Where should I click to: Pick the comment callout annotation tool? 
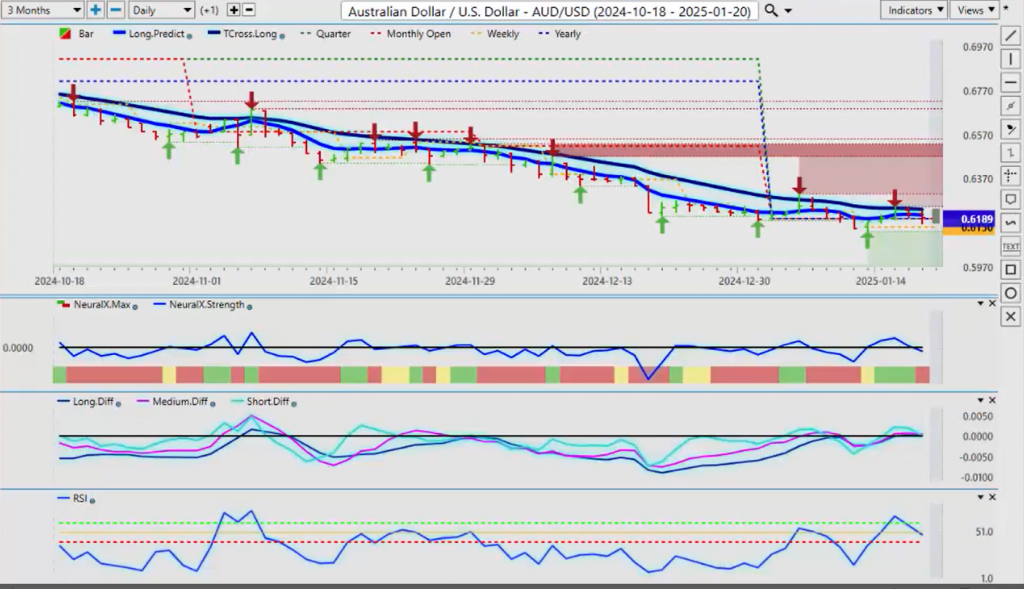tap(1010, 199)
